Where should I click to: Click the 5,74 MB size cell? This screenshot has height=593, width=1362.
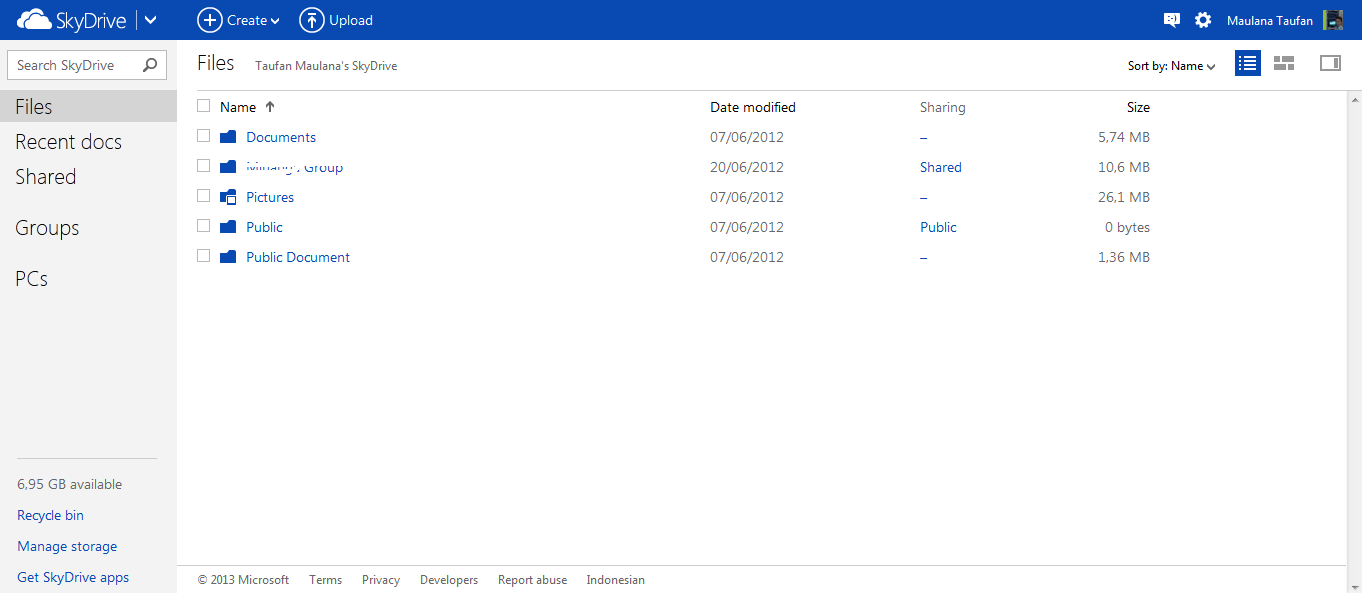pyautogui.click(x=1124, y=137)
